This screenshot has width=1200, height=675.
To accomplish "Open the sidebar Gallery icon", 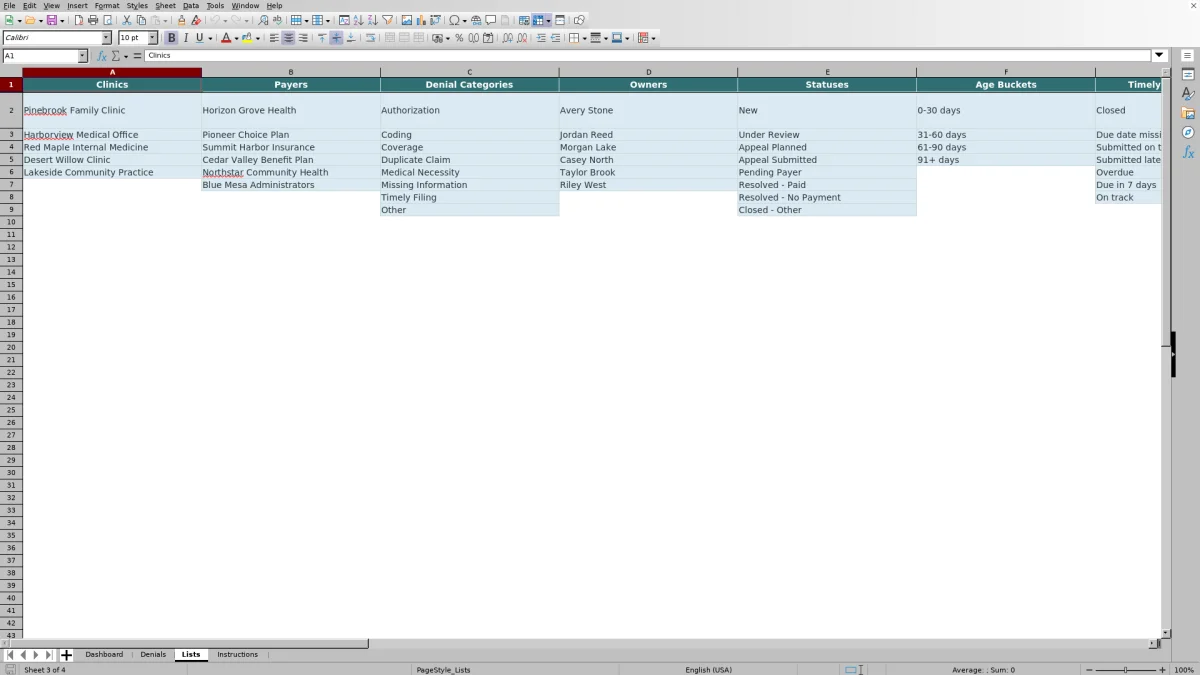I will pos(1188,113).
